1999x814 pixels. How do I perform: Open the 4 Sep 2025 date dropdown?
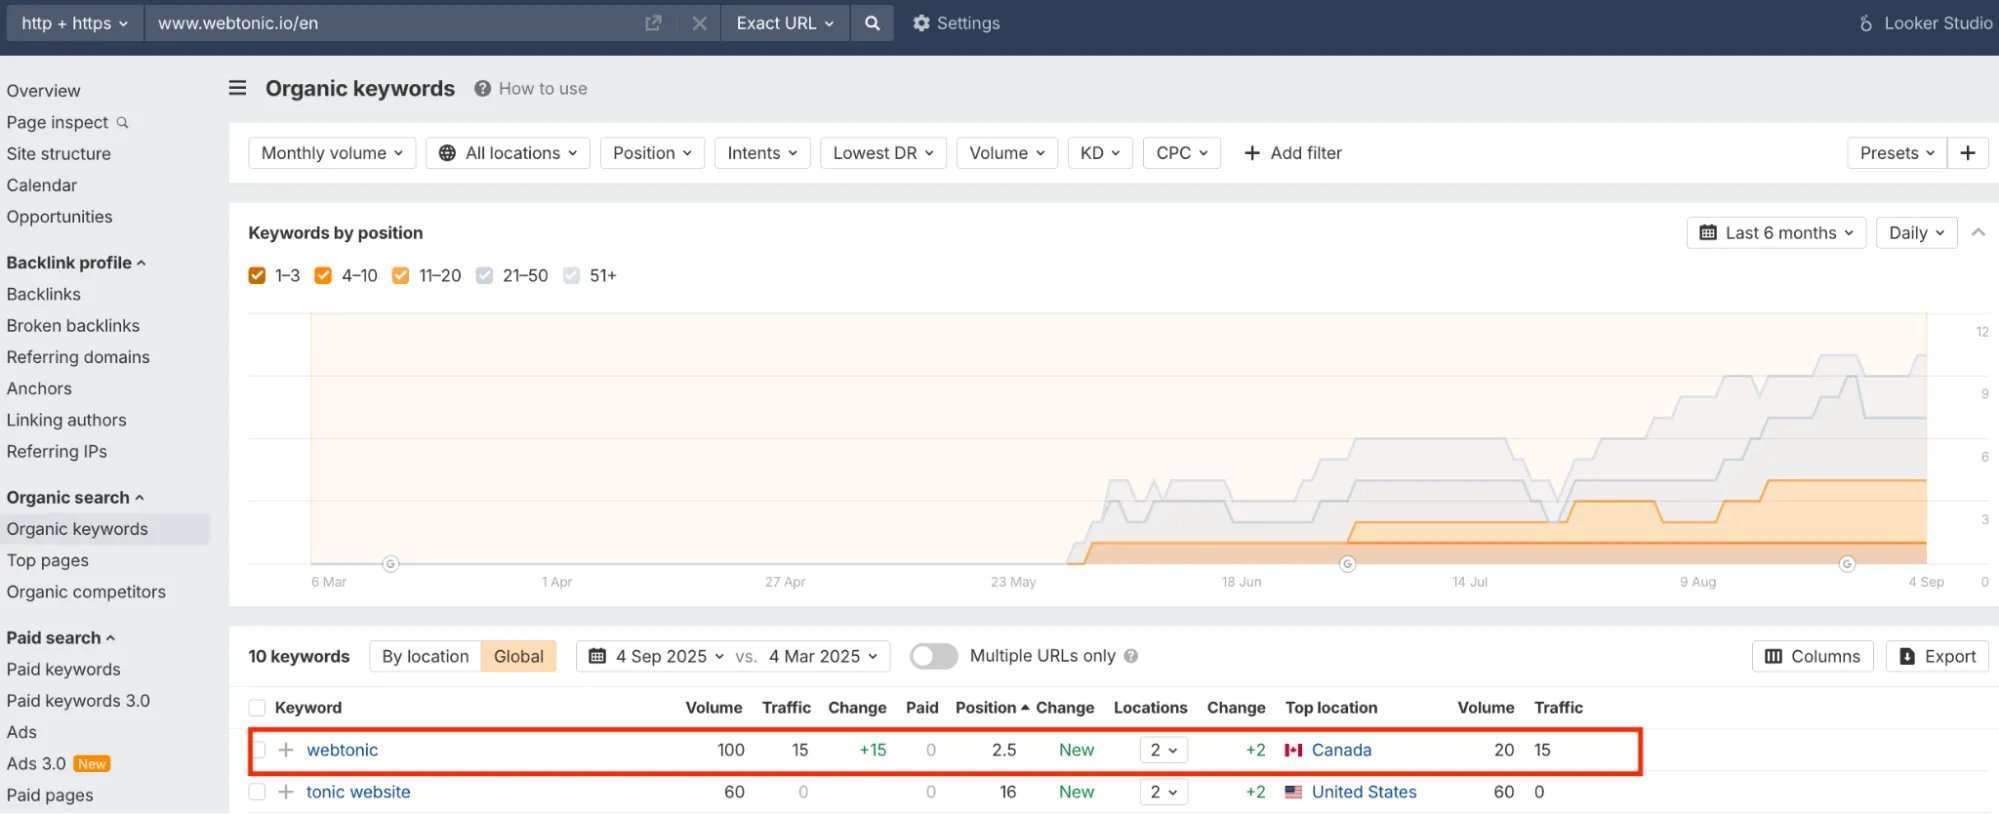point(656,656)
